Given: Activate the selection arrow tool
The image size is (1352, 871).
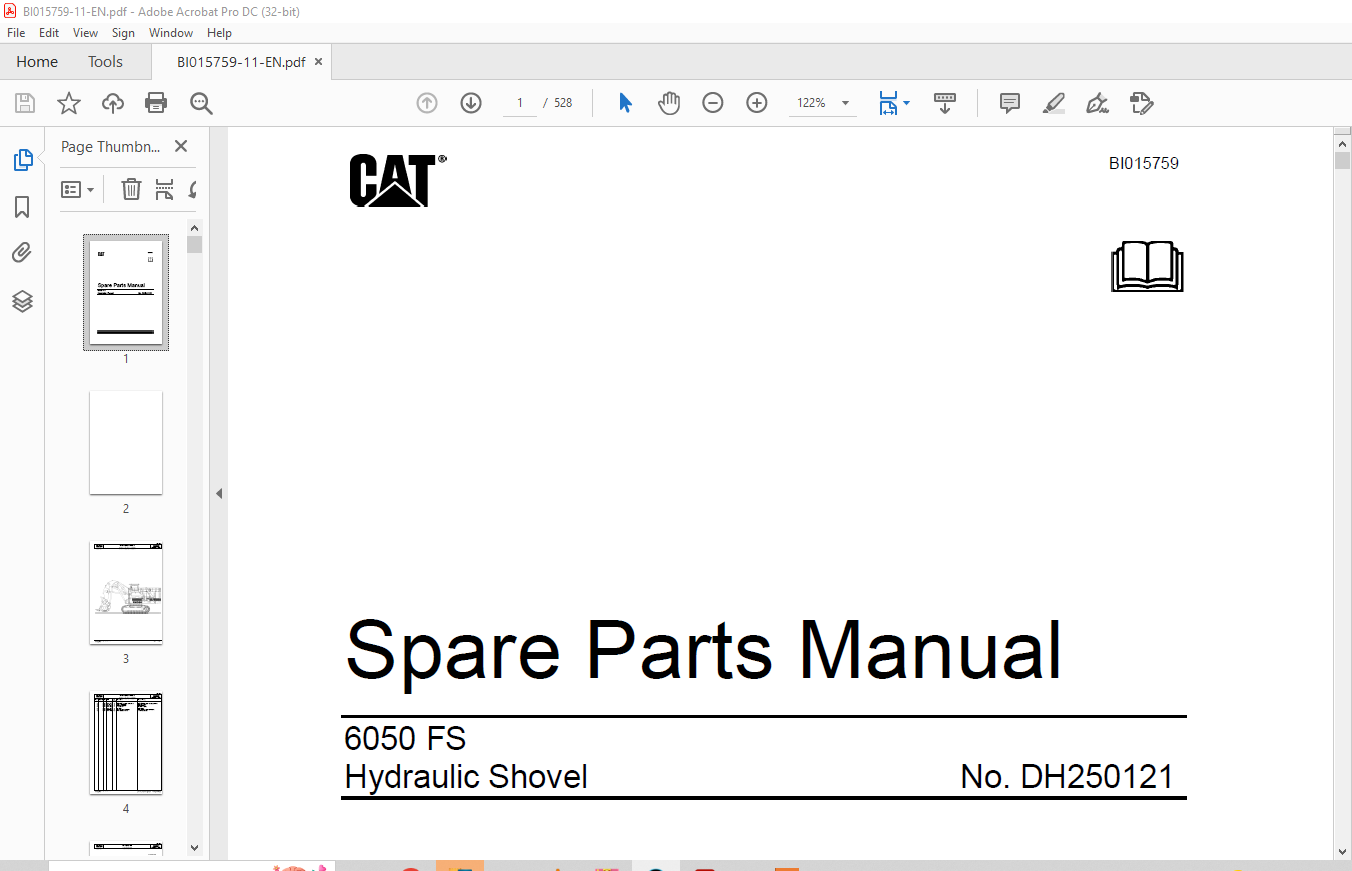Looking at the screenshot, I should click(x=625, y=103).
